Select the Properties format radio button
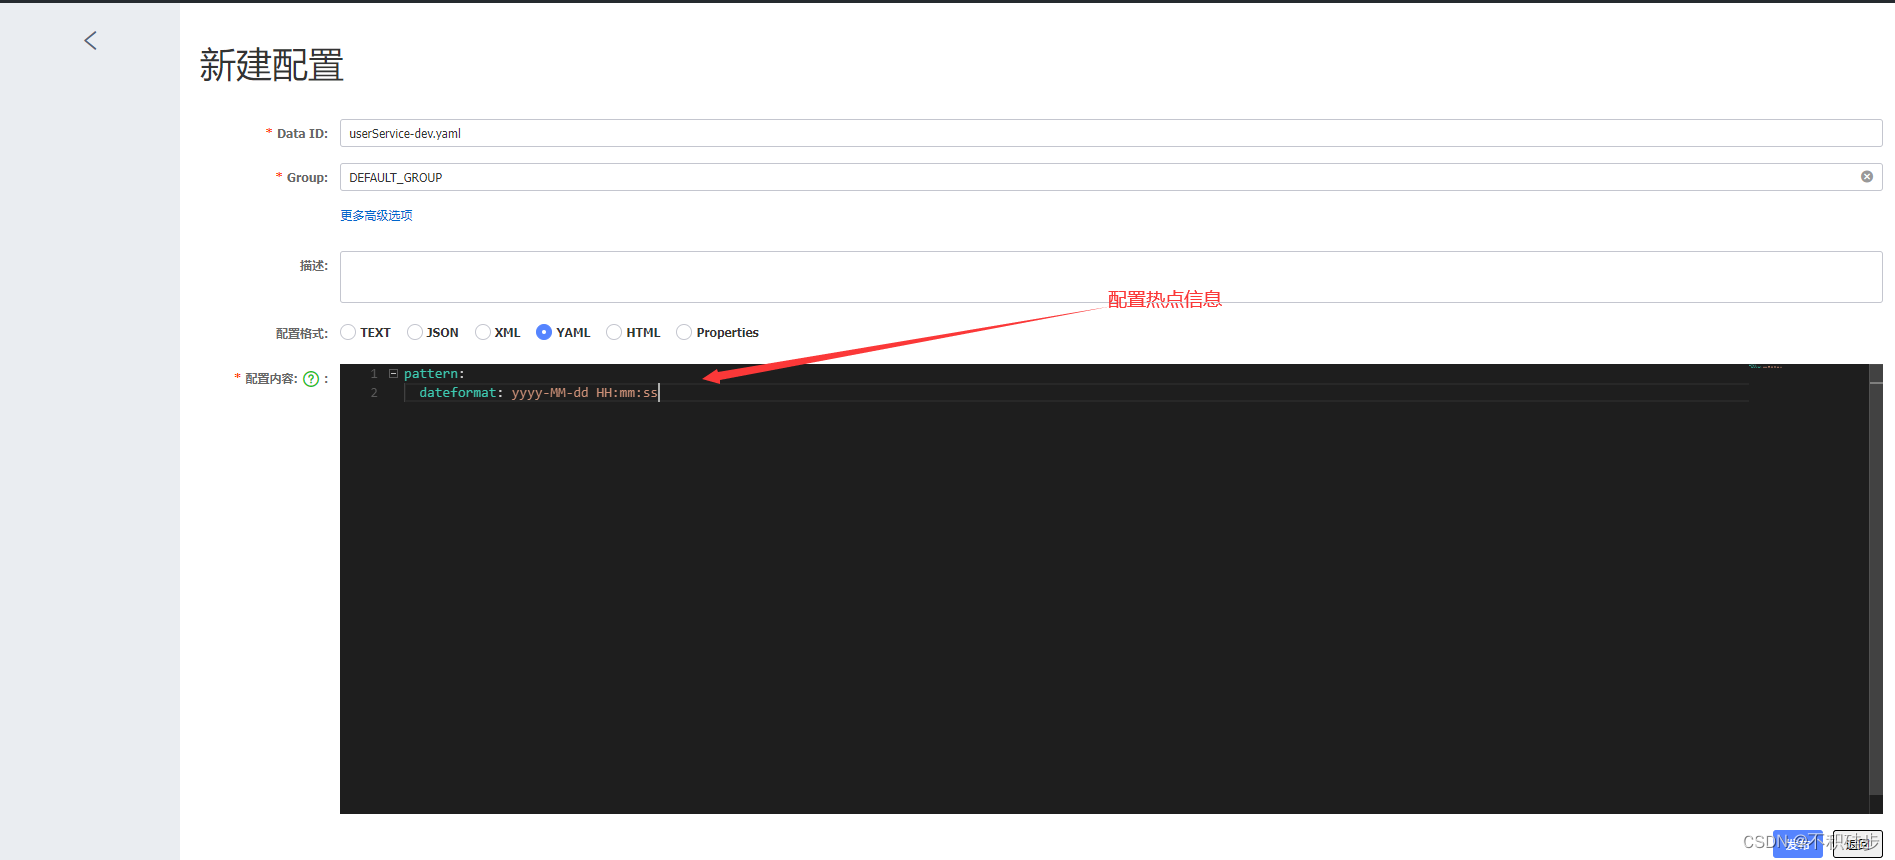This screenshot has height=860, width=1895. 684,332
